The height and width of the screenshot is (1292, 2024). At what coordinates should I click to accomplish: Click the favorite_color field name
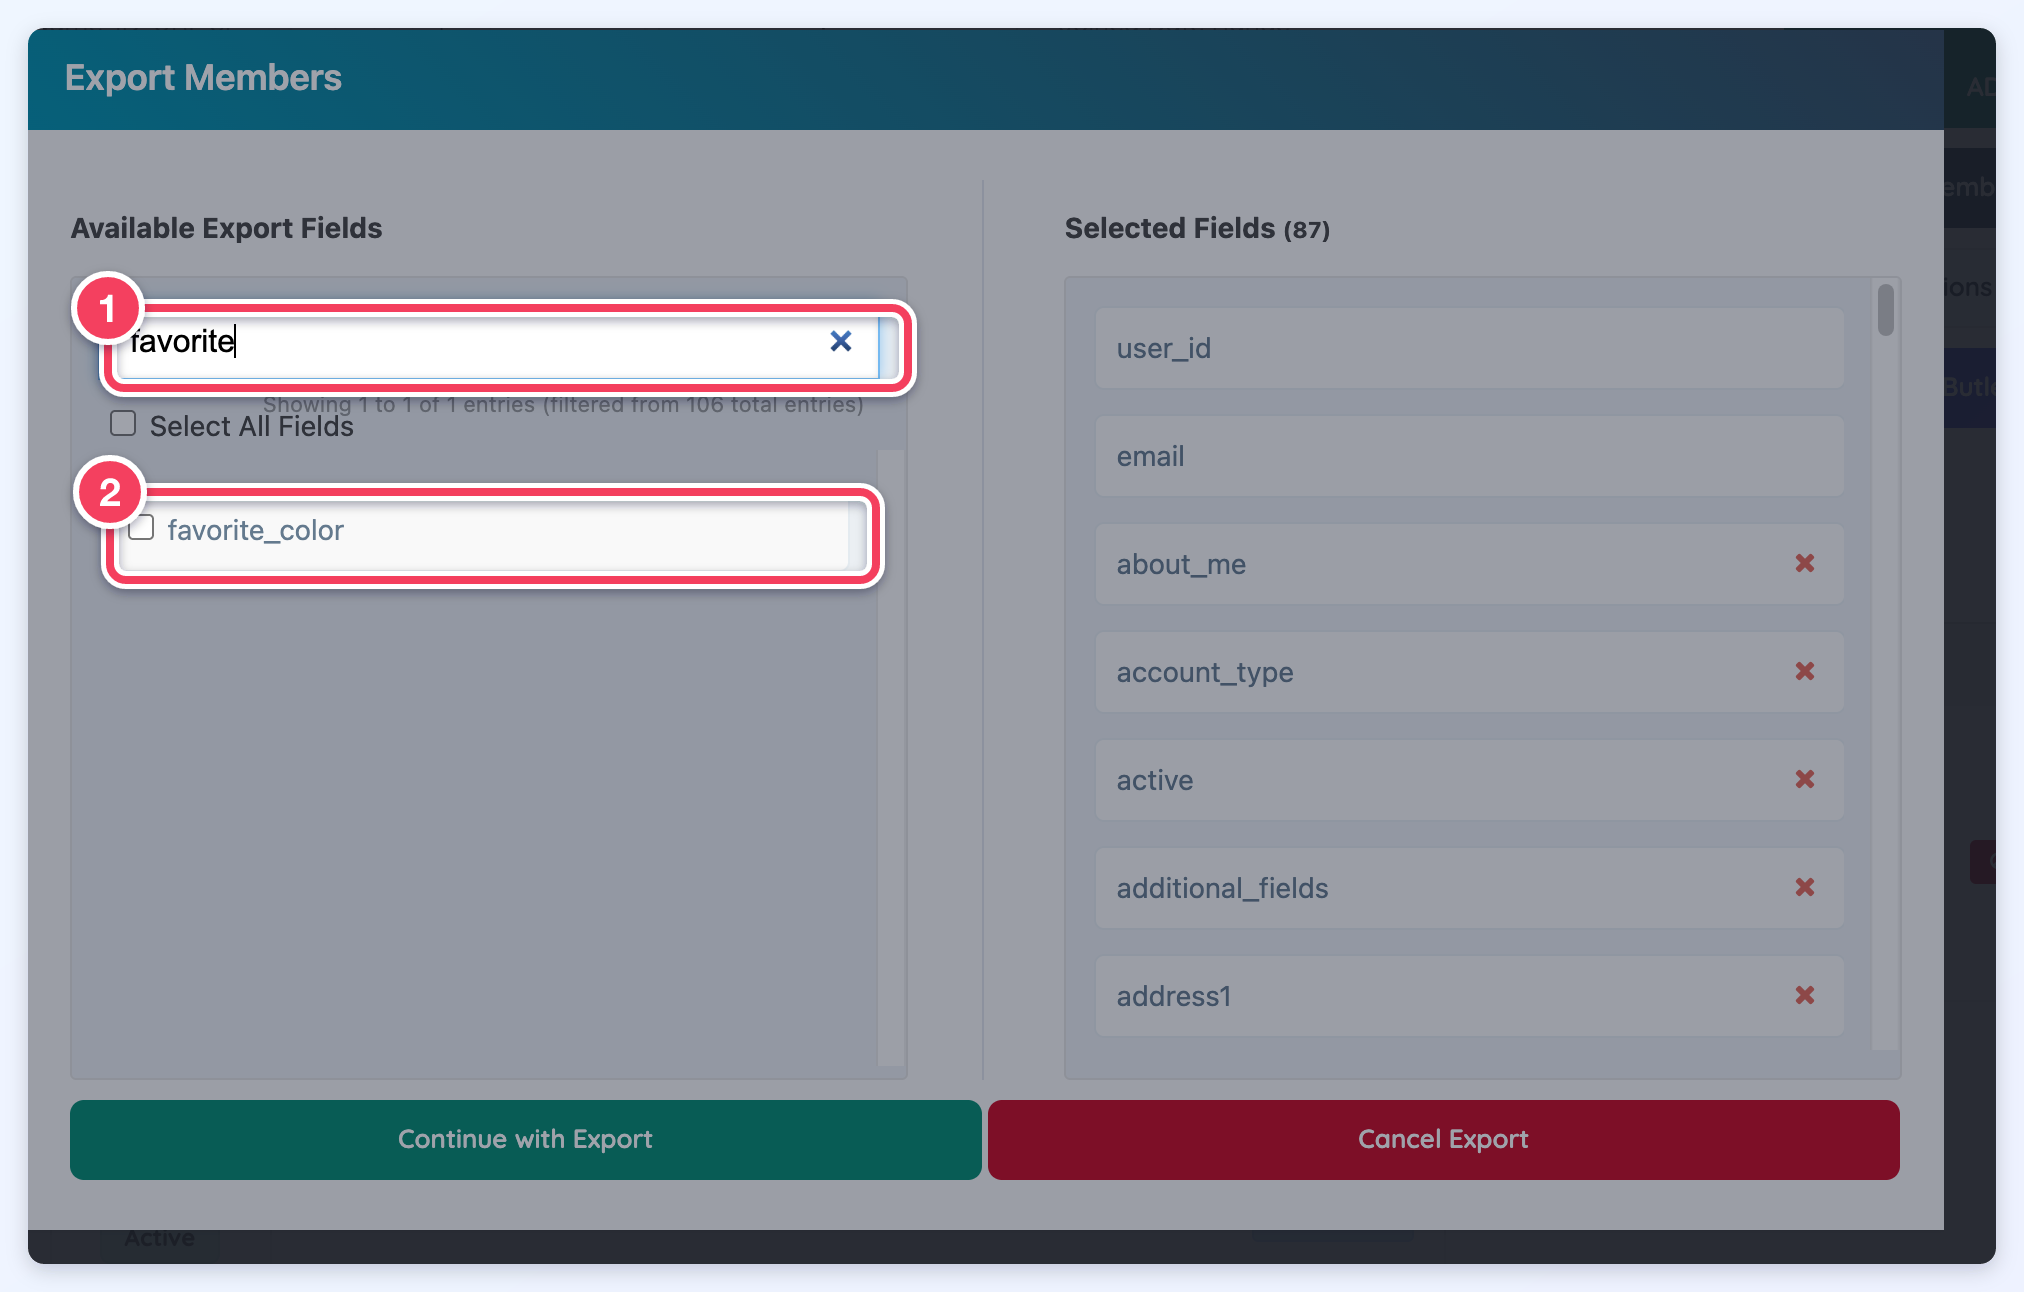255,530
